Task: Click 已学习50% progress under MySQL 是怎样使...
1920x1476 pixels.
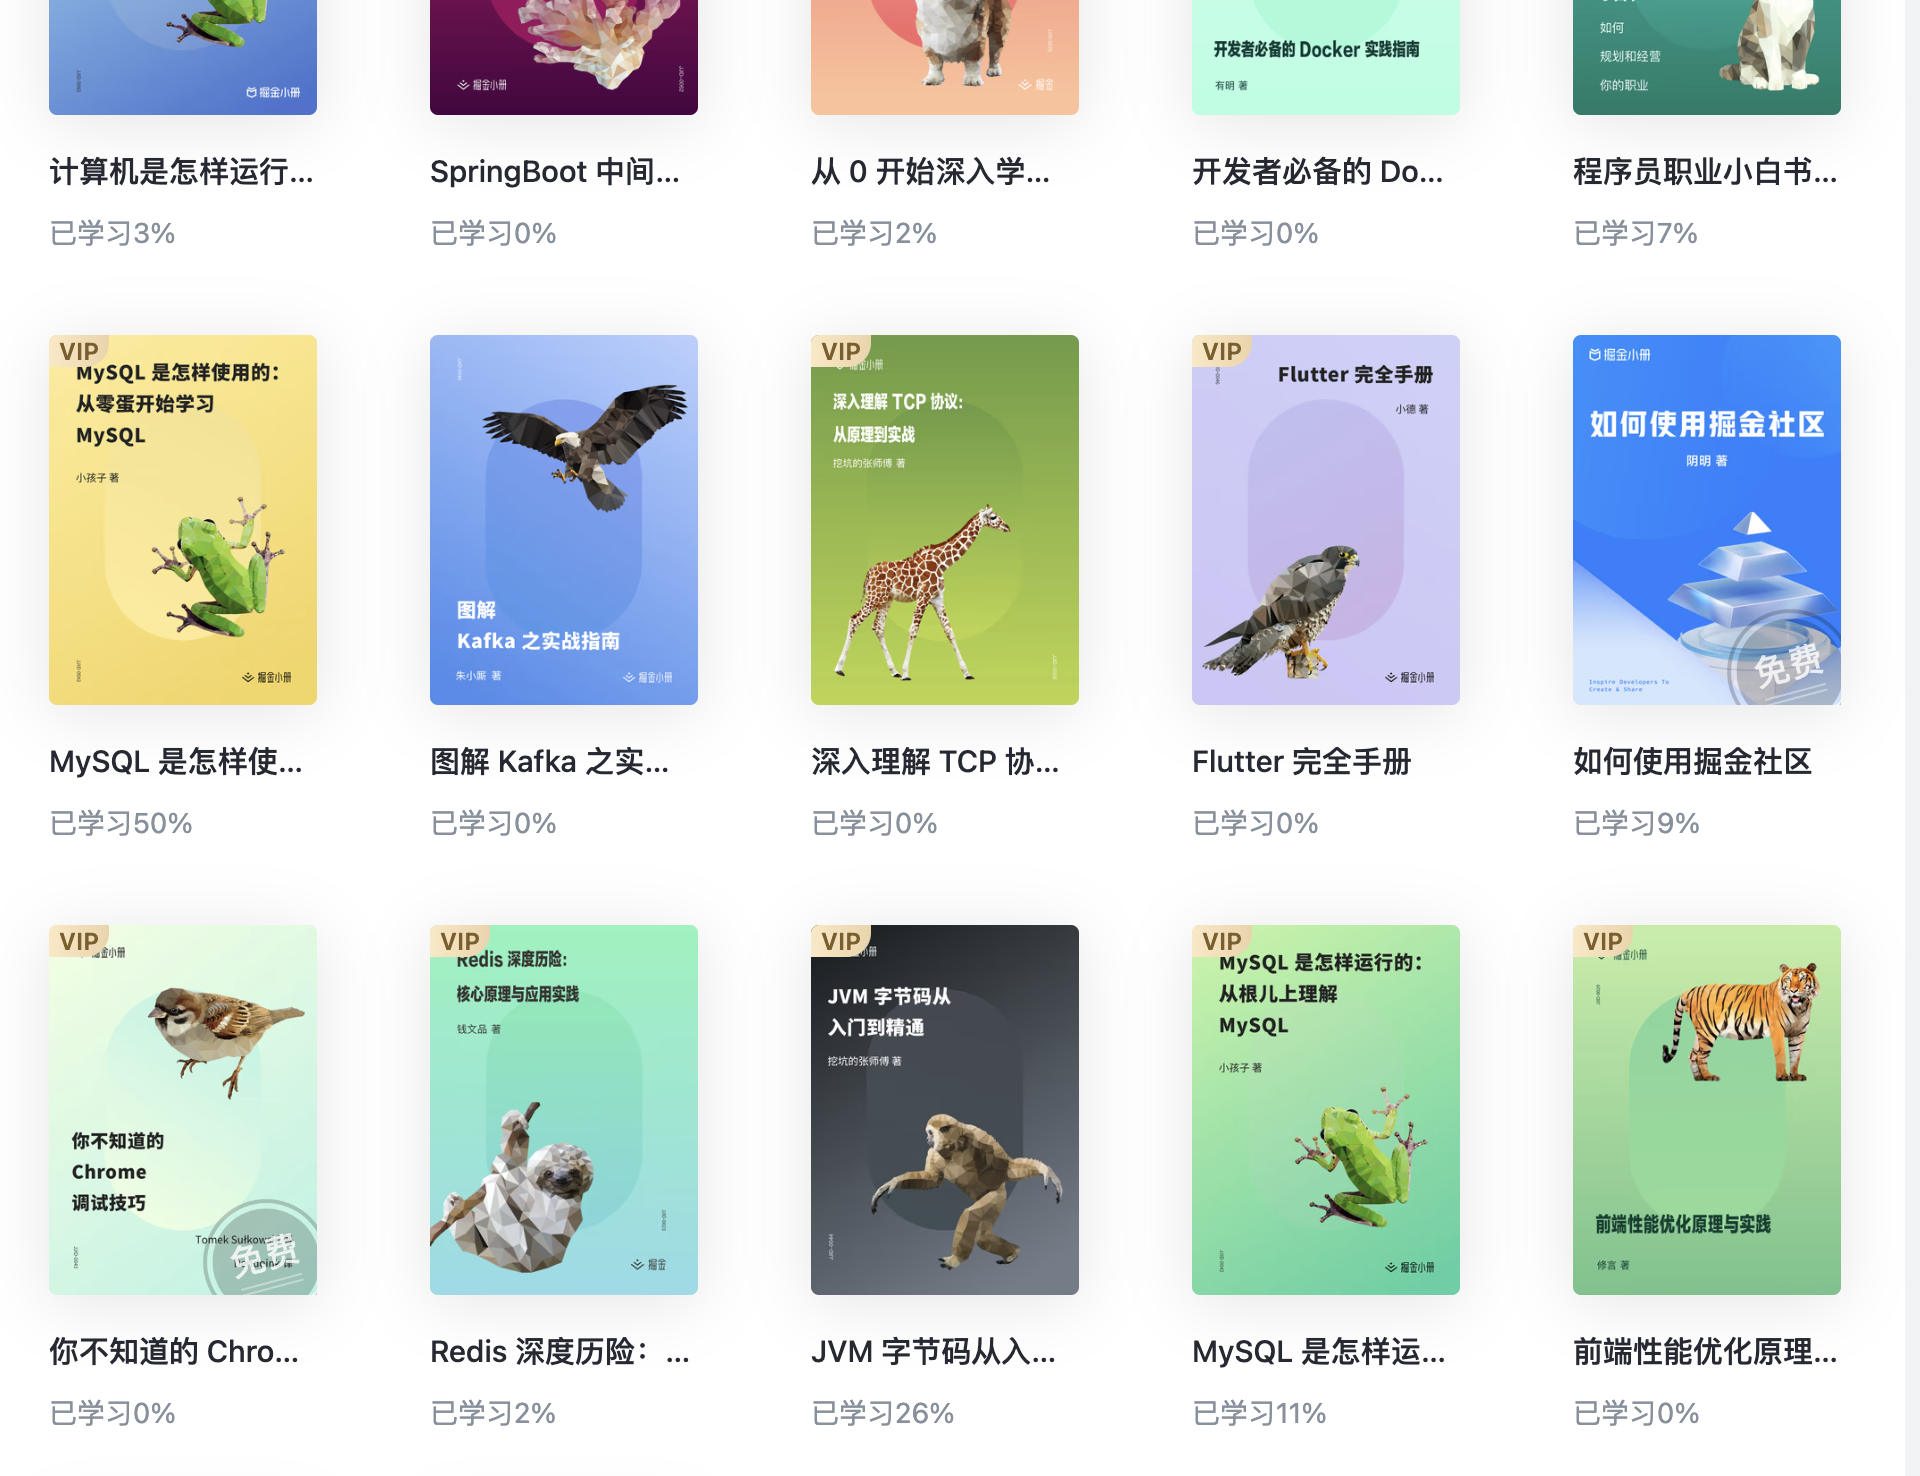Action: [x=121, y=823]
